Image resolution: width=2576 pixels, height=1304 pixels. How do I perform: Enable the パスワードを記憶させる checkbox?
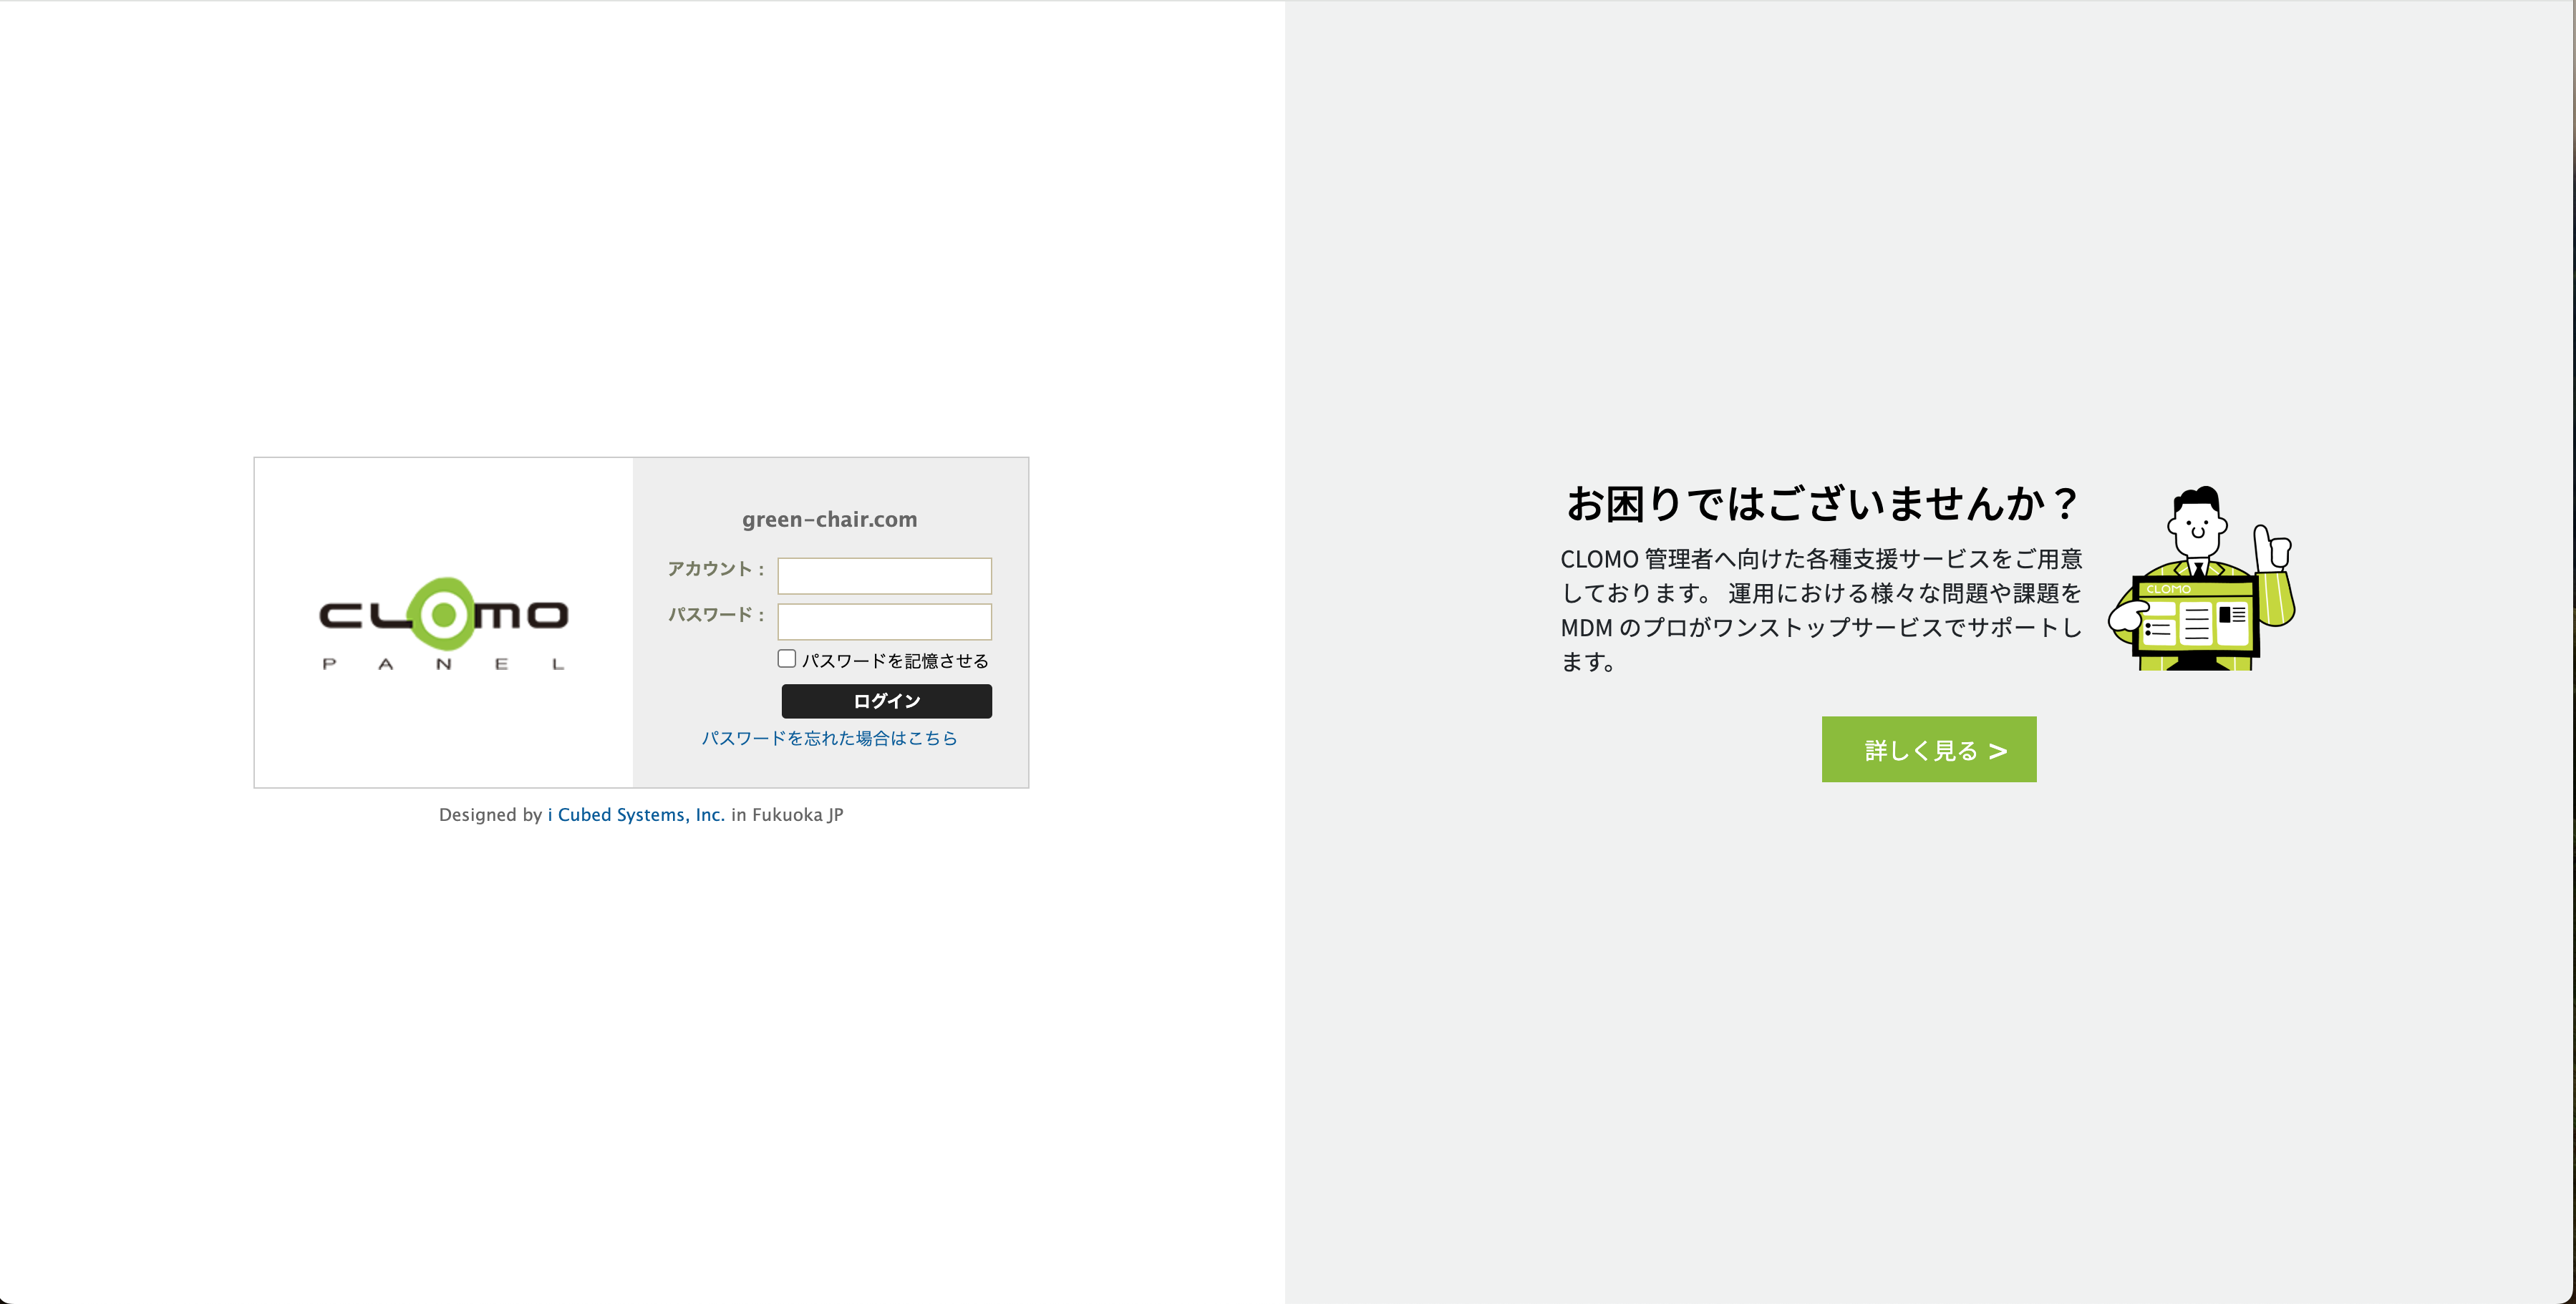(787, 658)
